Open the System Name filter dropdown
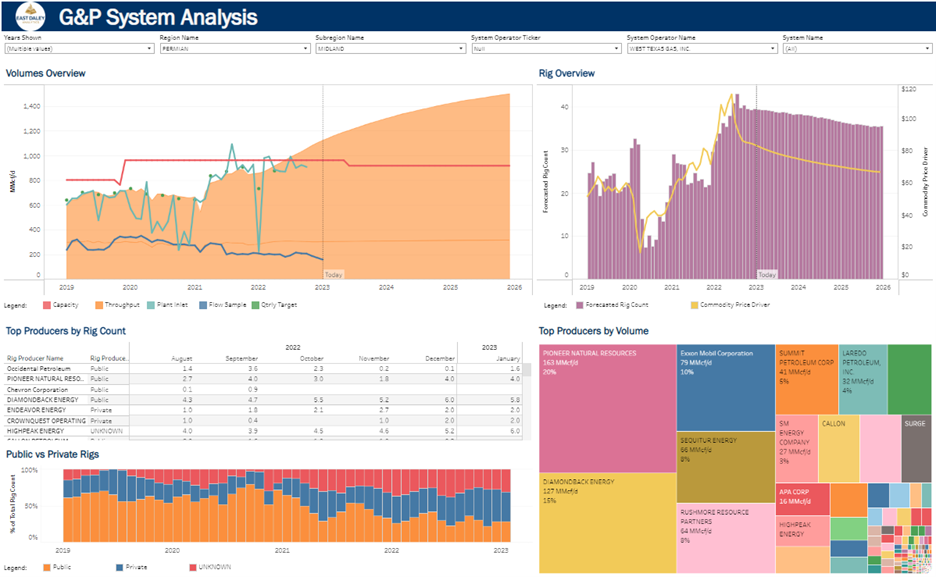 pos(857,49)
